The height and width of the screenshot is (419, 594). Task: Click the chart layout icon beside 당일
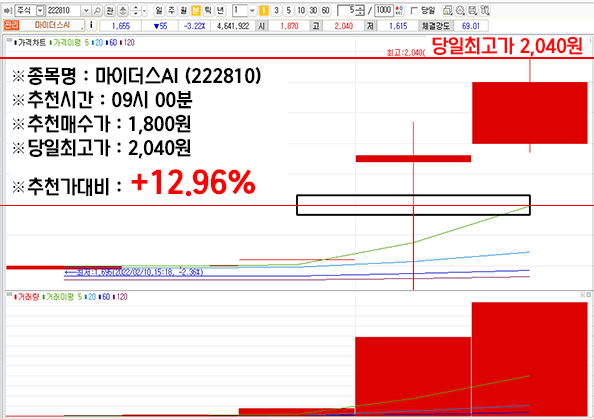tap(447, 11)
